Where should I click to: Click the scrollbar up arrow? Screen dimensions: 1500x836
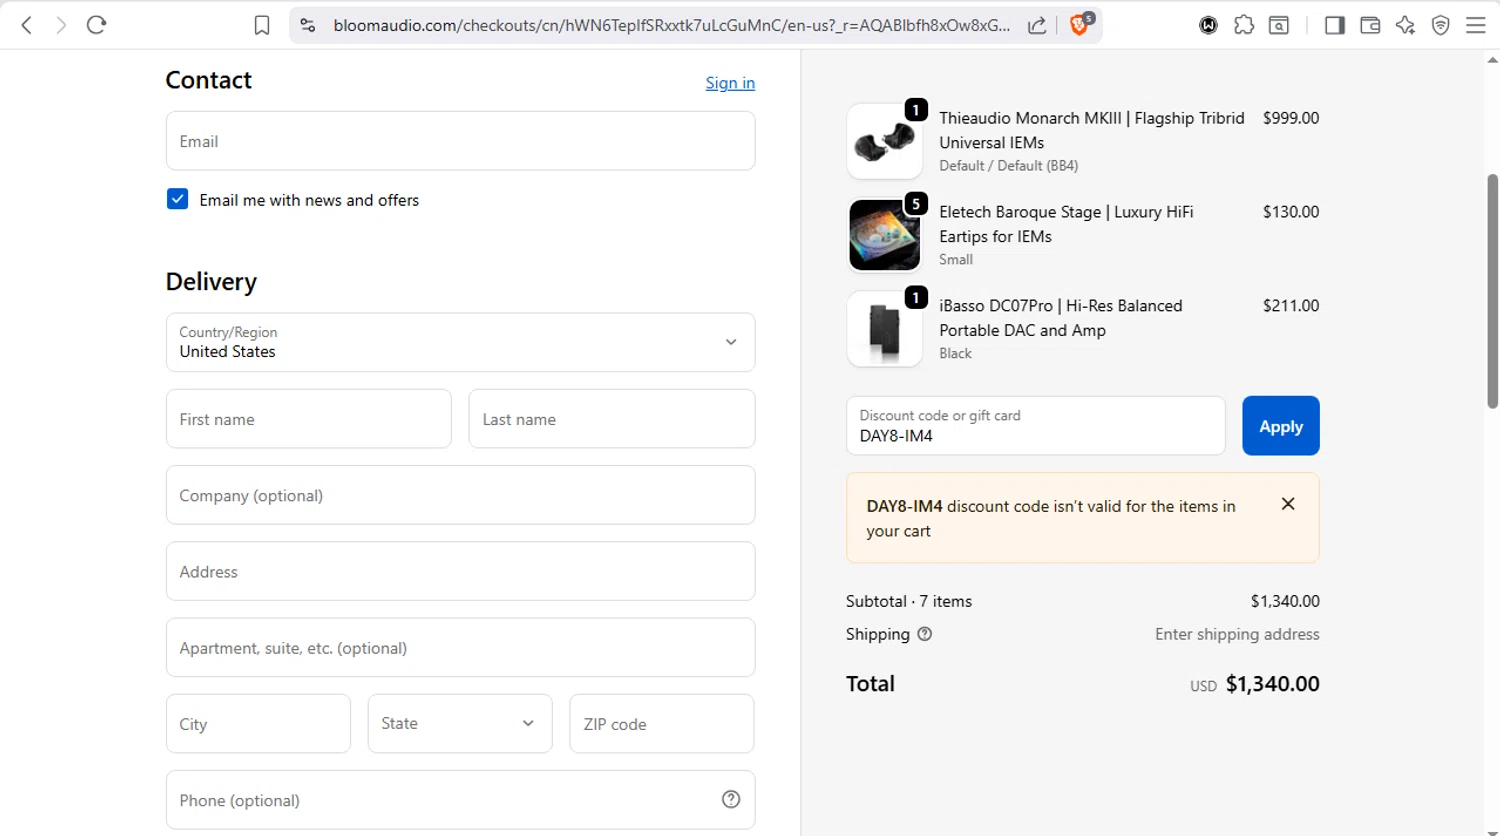[1492, 60]
